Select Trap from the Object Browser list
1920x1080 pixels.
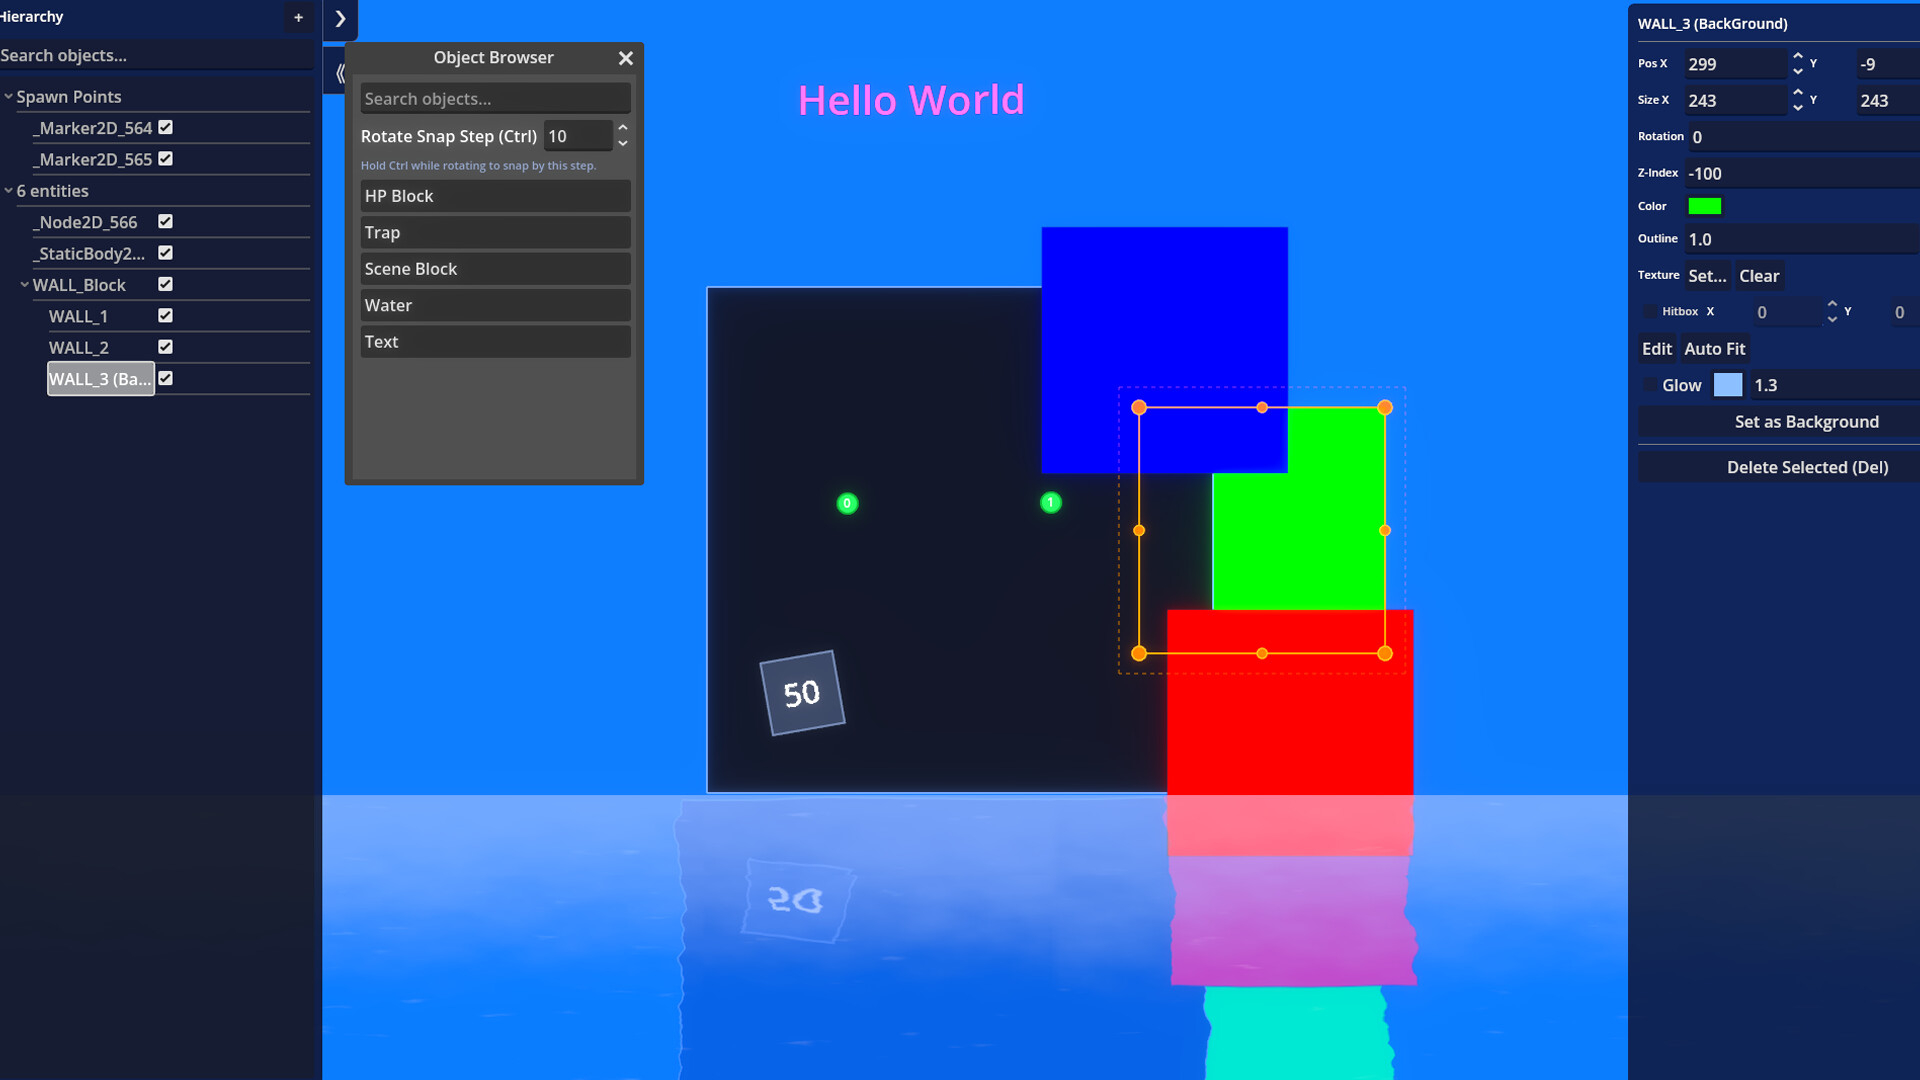[x=494, y=232]
